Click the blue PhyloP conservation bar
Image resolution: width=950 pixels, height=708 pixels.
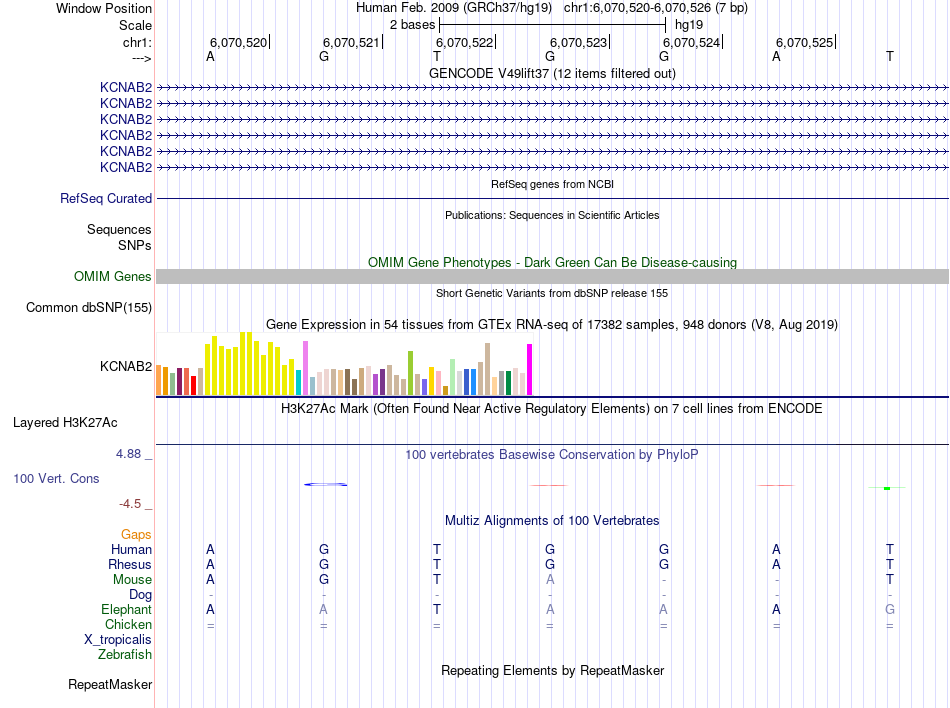click(325, 485)
